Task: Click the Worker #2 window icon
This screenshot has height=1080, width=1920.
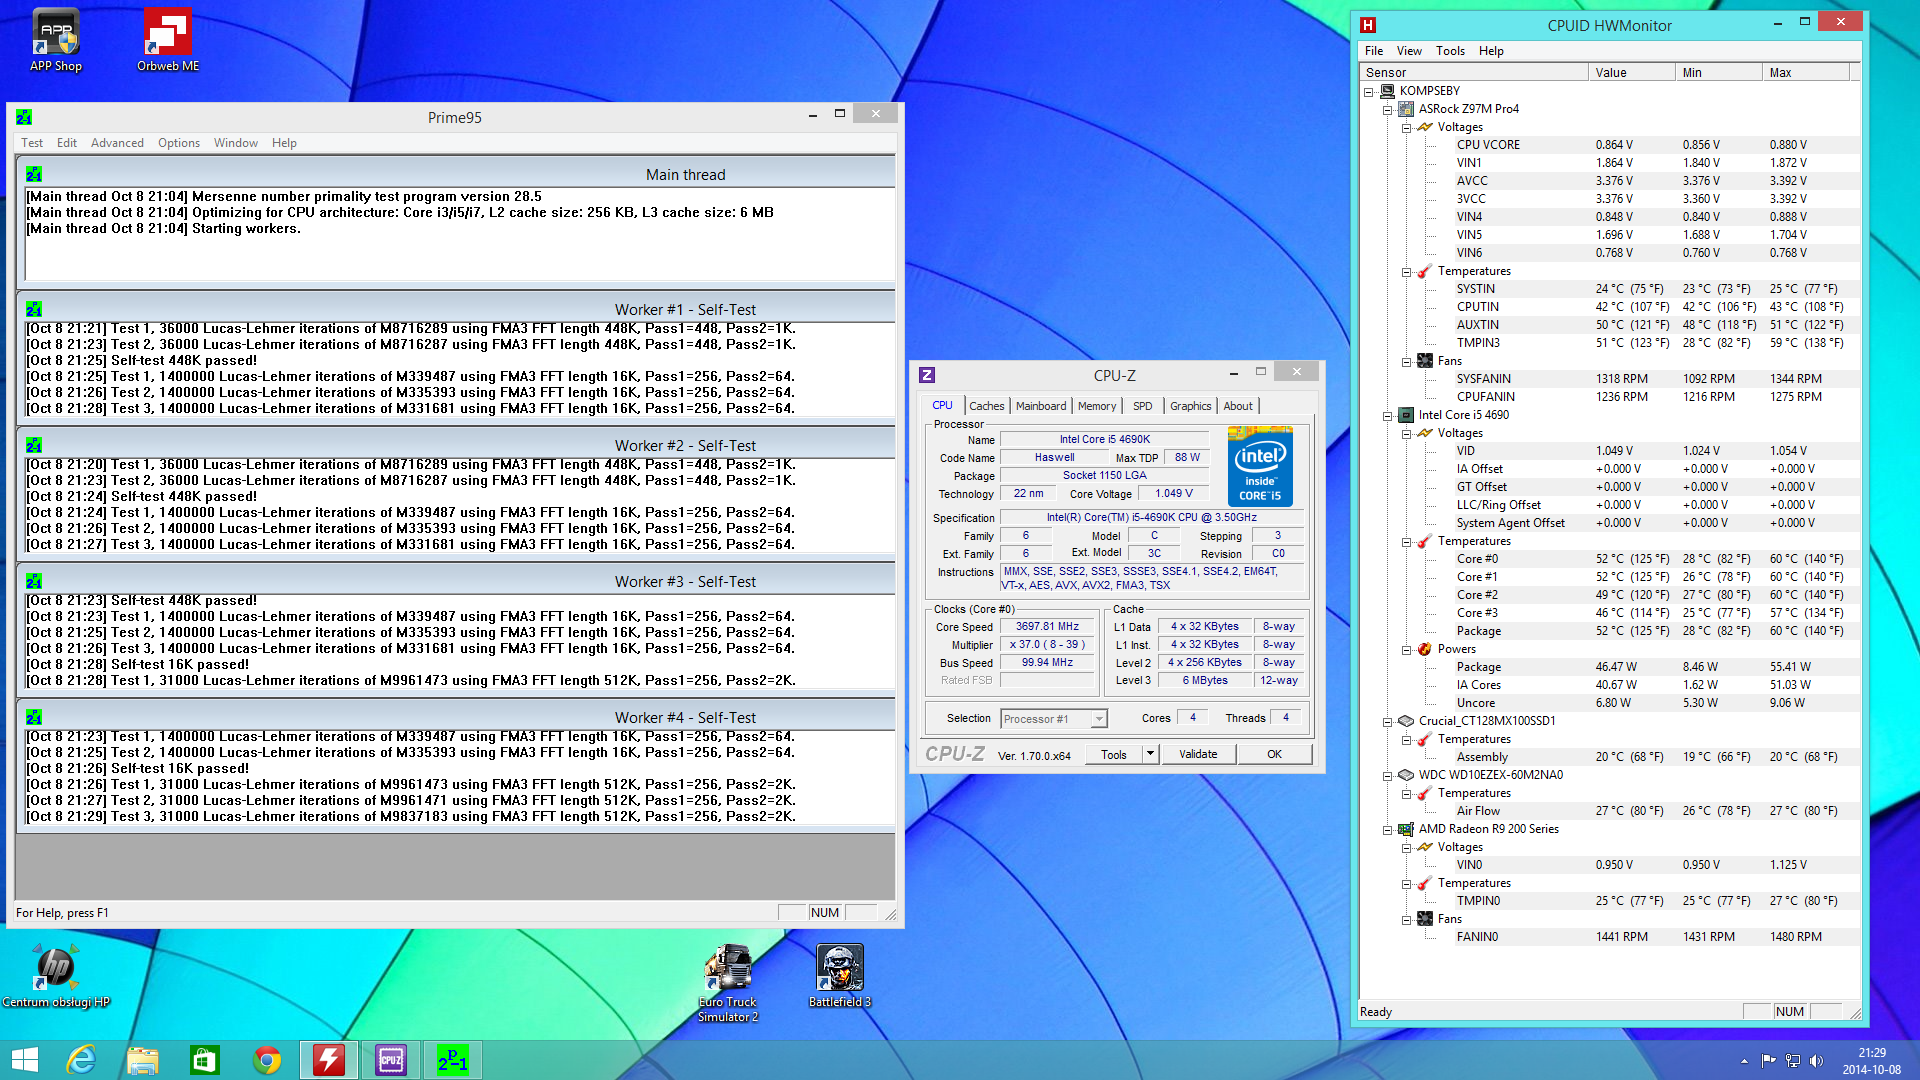Action: click(x=34, y=445)
